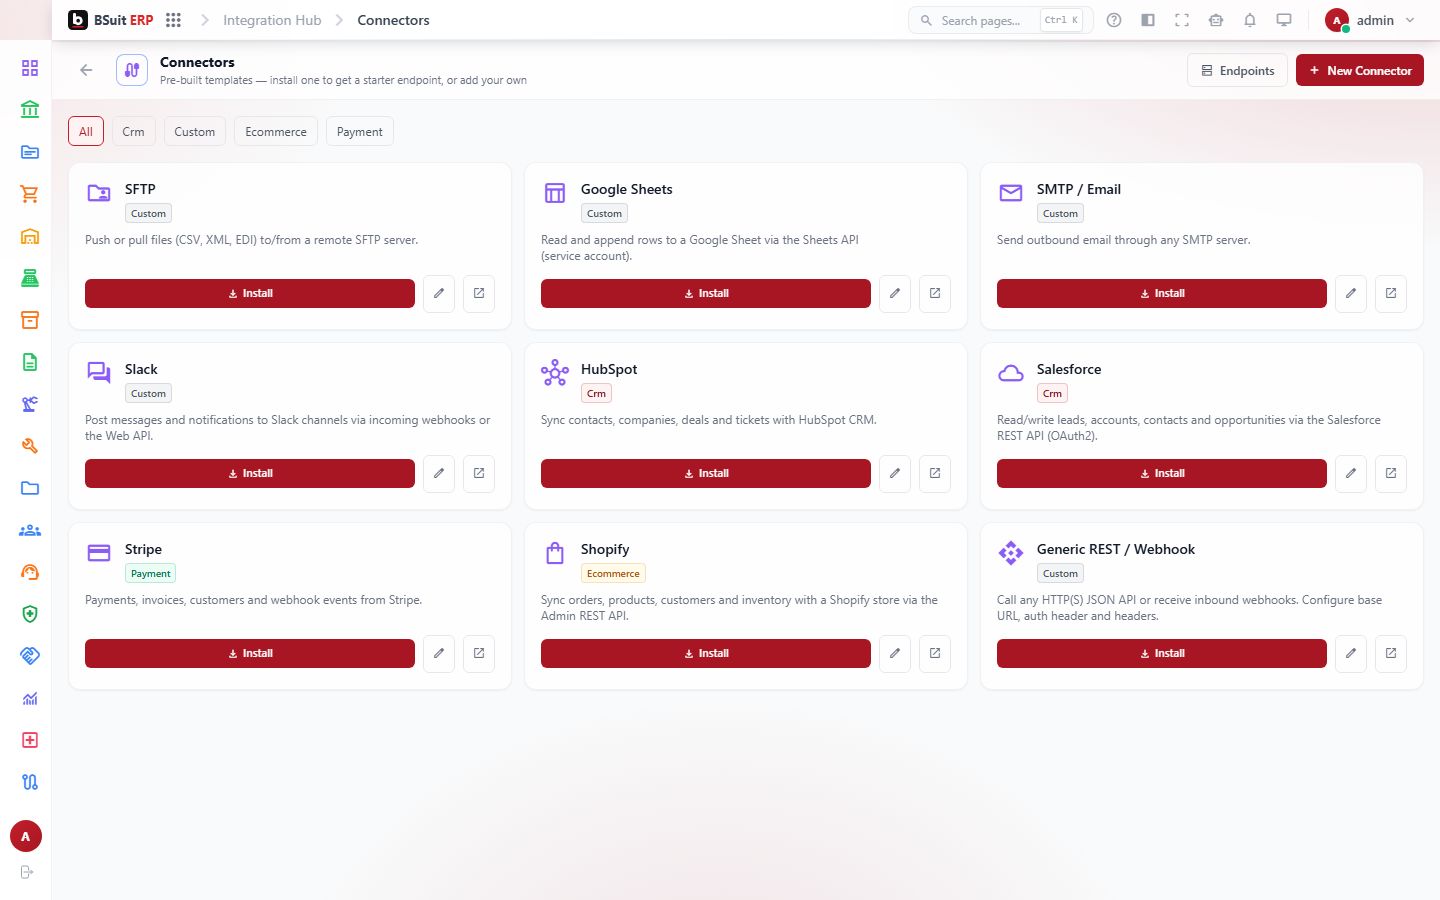This screenshot has width=1440, height=900.
Task: Edit the Generic REST / Webhook connector
Action: (1351, 653)
